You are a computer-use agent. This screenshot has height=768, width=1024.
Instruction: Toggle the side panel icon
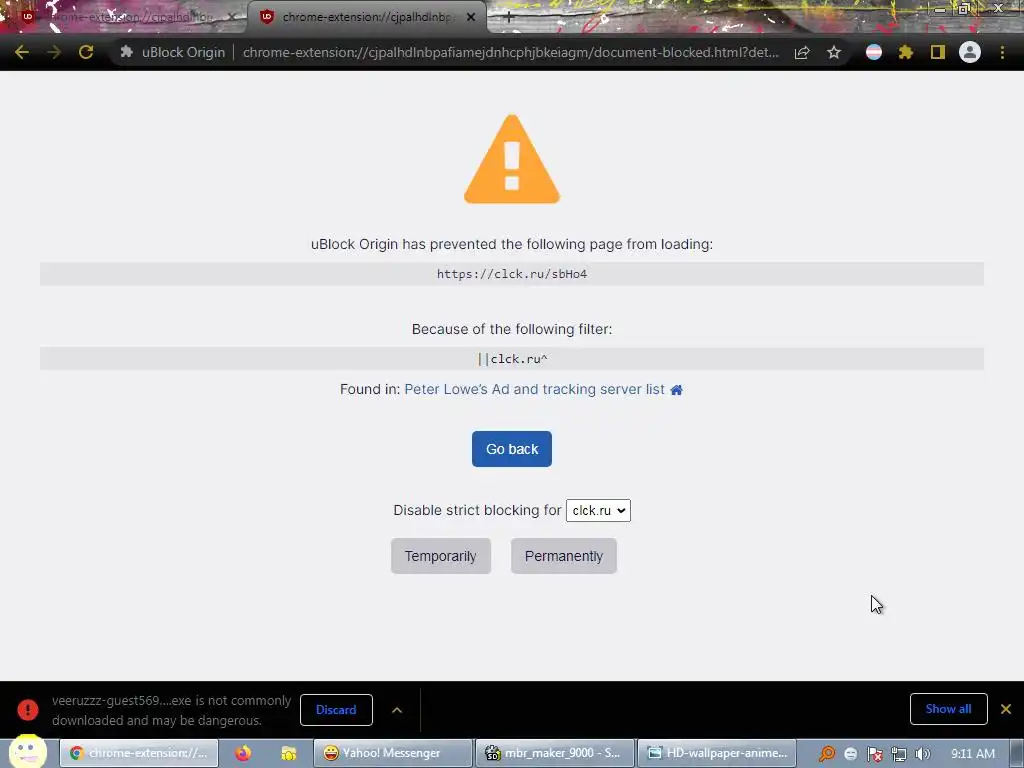[x=938, y=52]
